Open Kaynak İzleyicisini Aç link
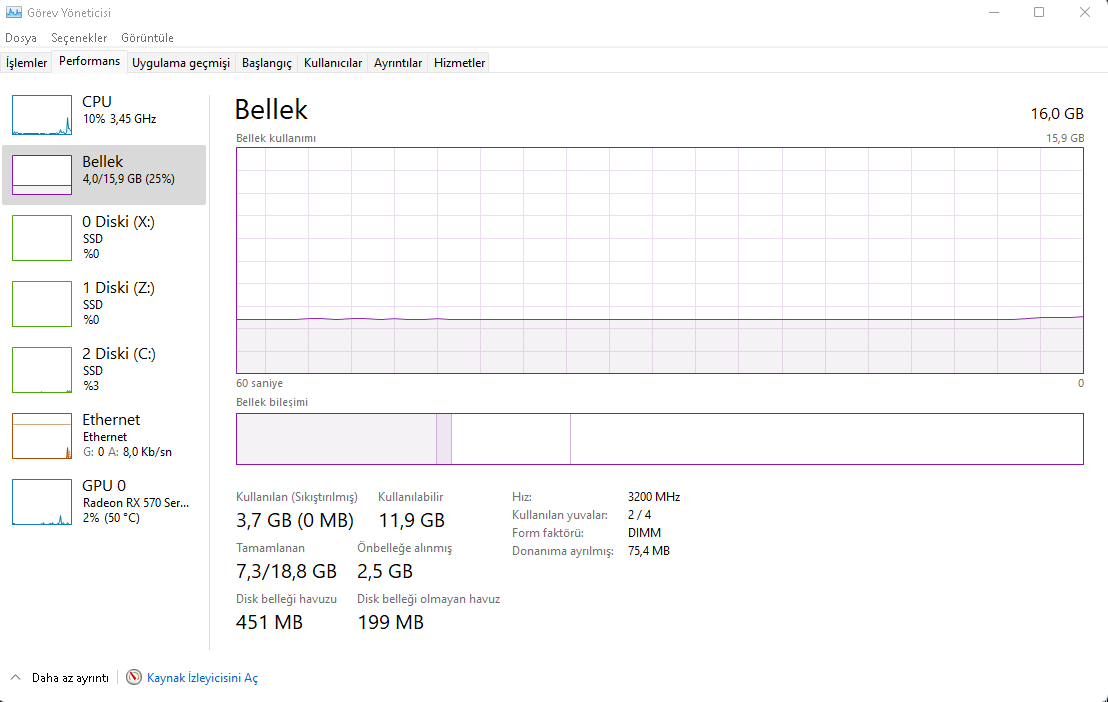The height and width of the screenshot is (702, 1108). [x=202, y=678]
